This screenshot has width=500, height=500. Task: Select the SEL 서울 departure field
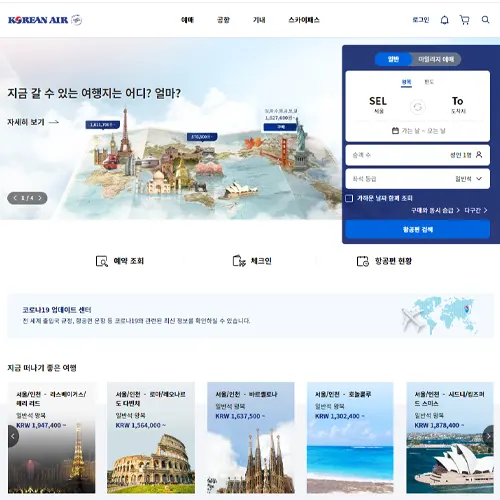[378, 105]
